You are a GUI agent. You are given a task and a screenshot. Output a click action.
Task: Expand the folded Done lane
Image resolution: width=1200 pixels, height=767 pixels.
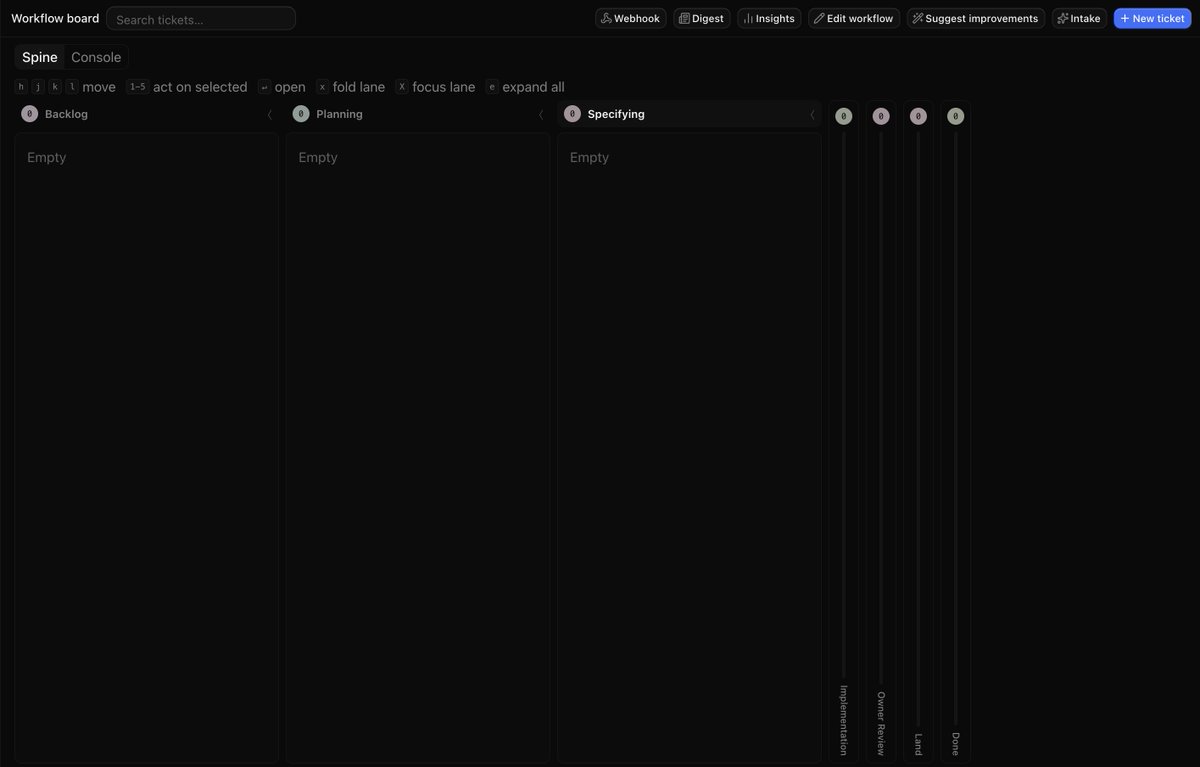click(x=955, y=430)
